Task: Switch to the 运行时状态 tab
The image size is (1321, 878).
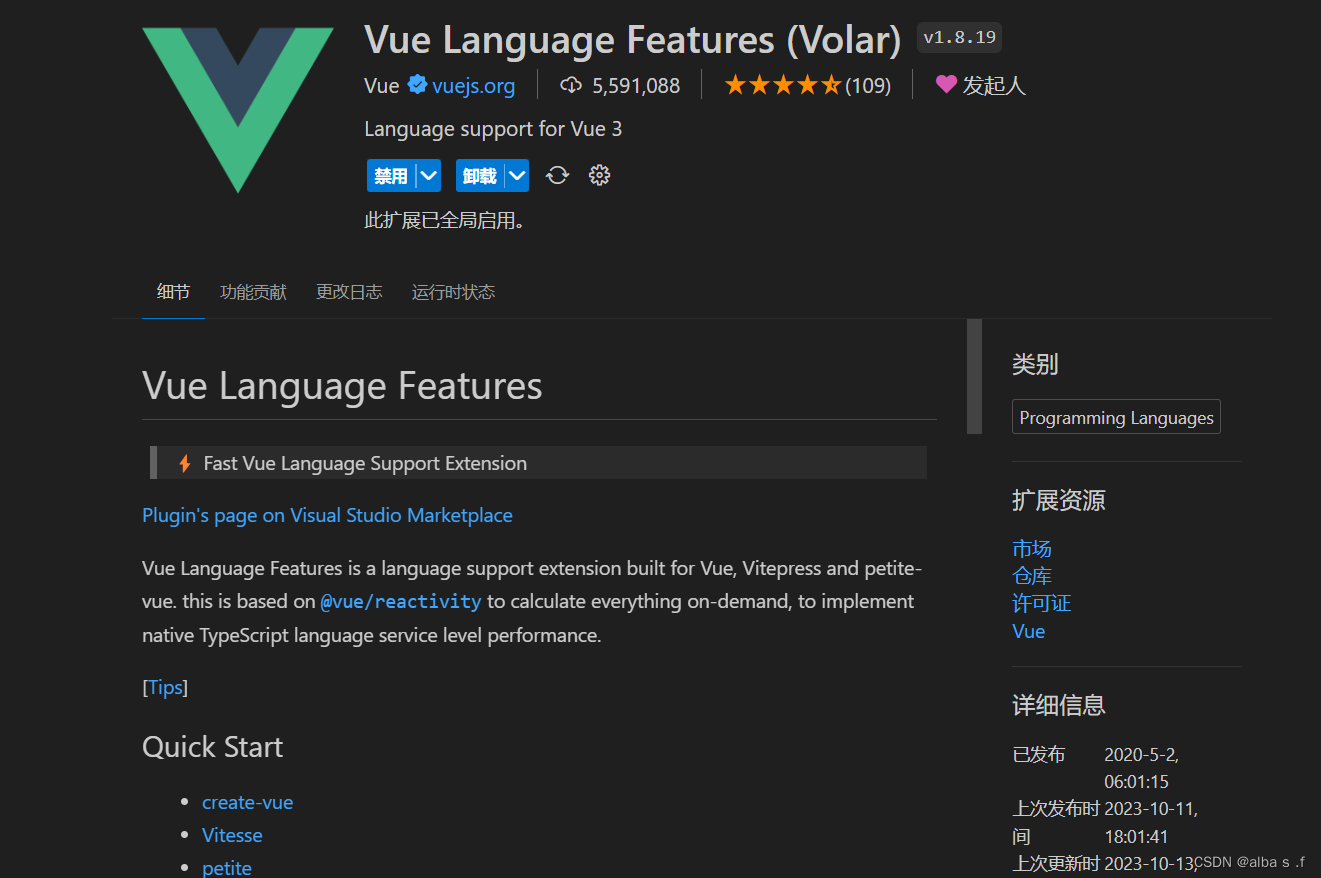Action: (x=453, y=291)
